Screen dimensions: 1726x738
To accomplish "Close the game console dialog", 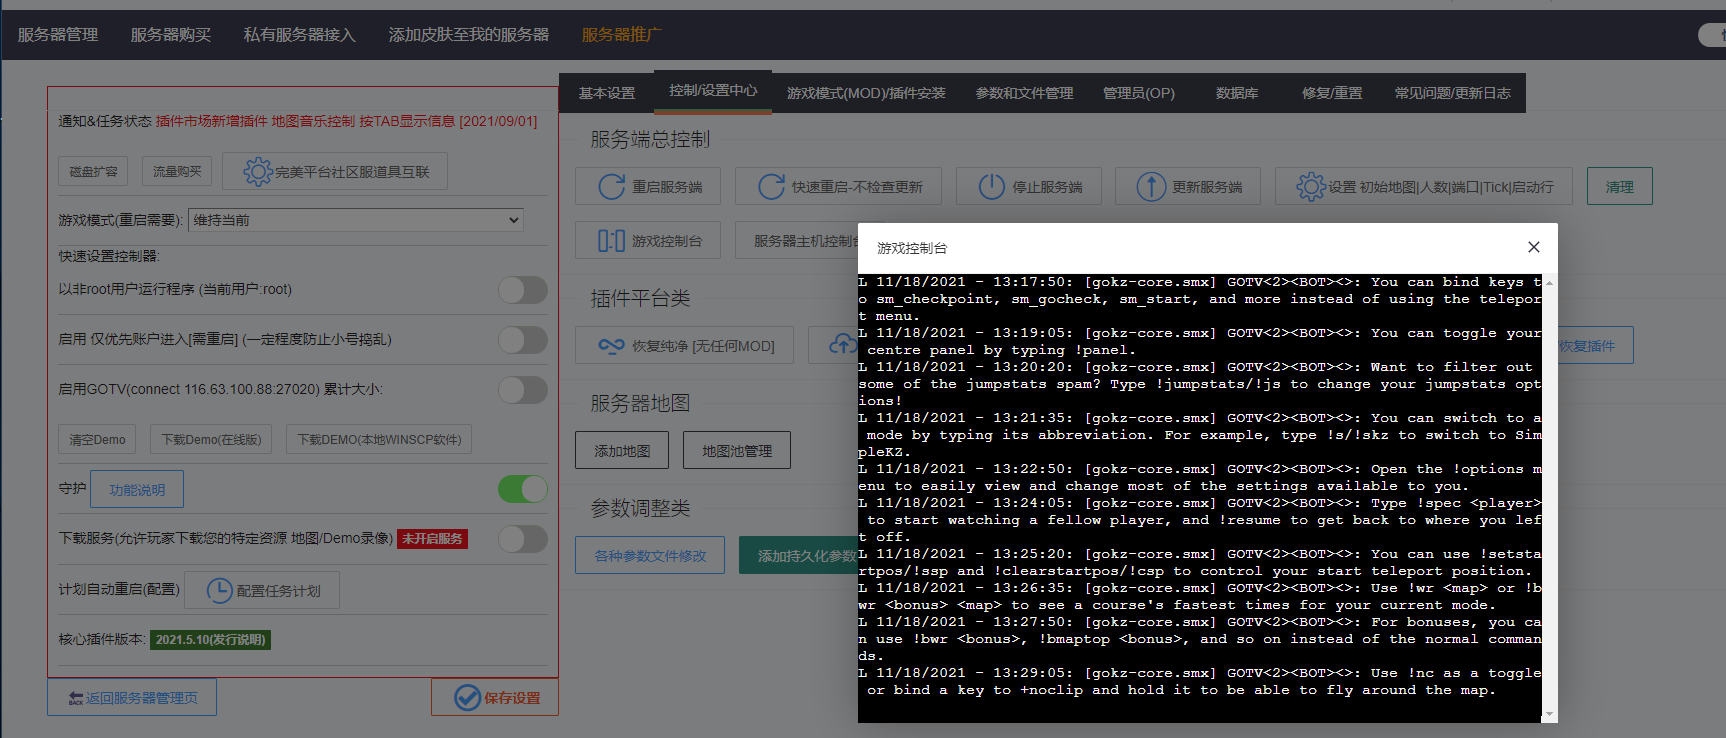I will click(x=1533, y=247).
